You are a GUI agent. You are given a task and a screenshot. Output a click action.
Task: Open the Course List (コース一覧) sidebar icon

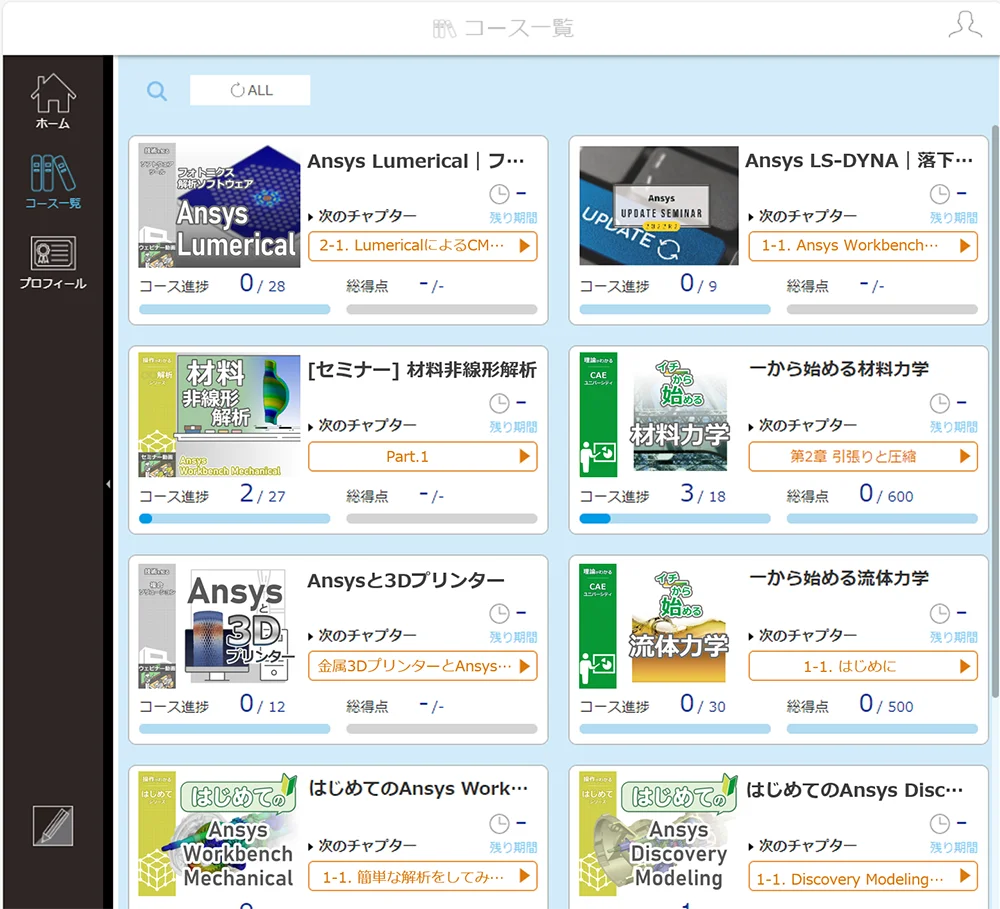coord(53,182)
